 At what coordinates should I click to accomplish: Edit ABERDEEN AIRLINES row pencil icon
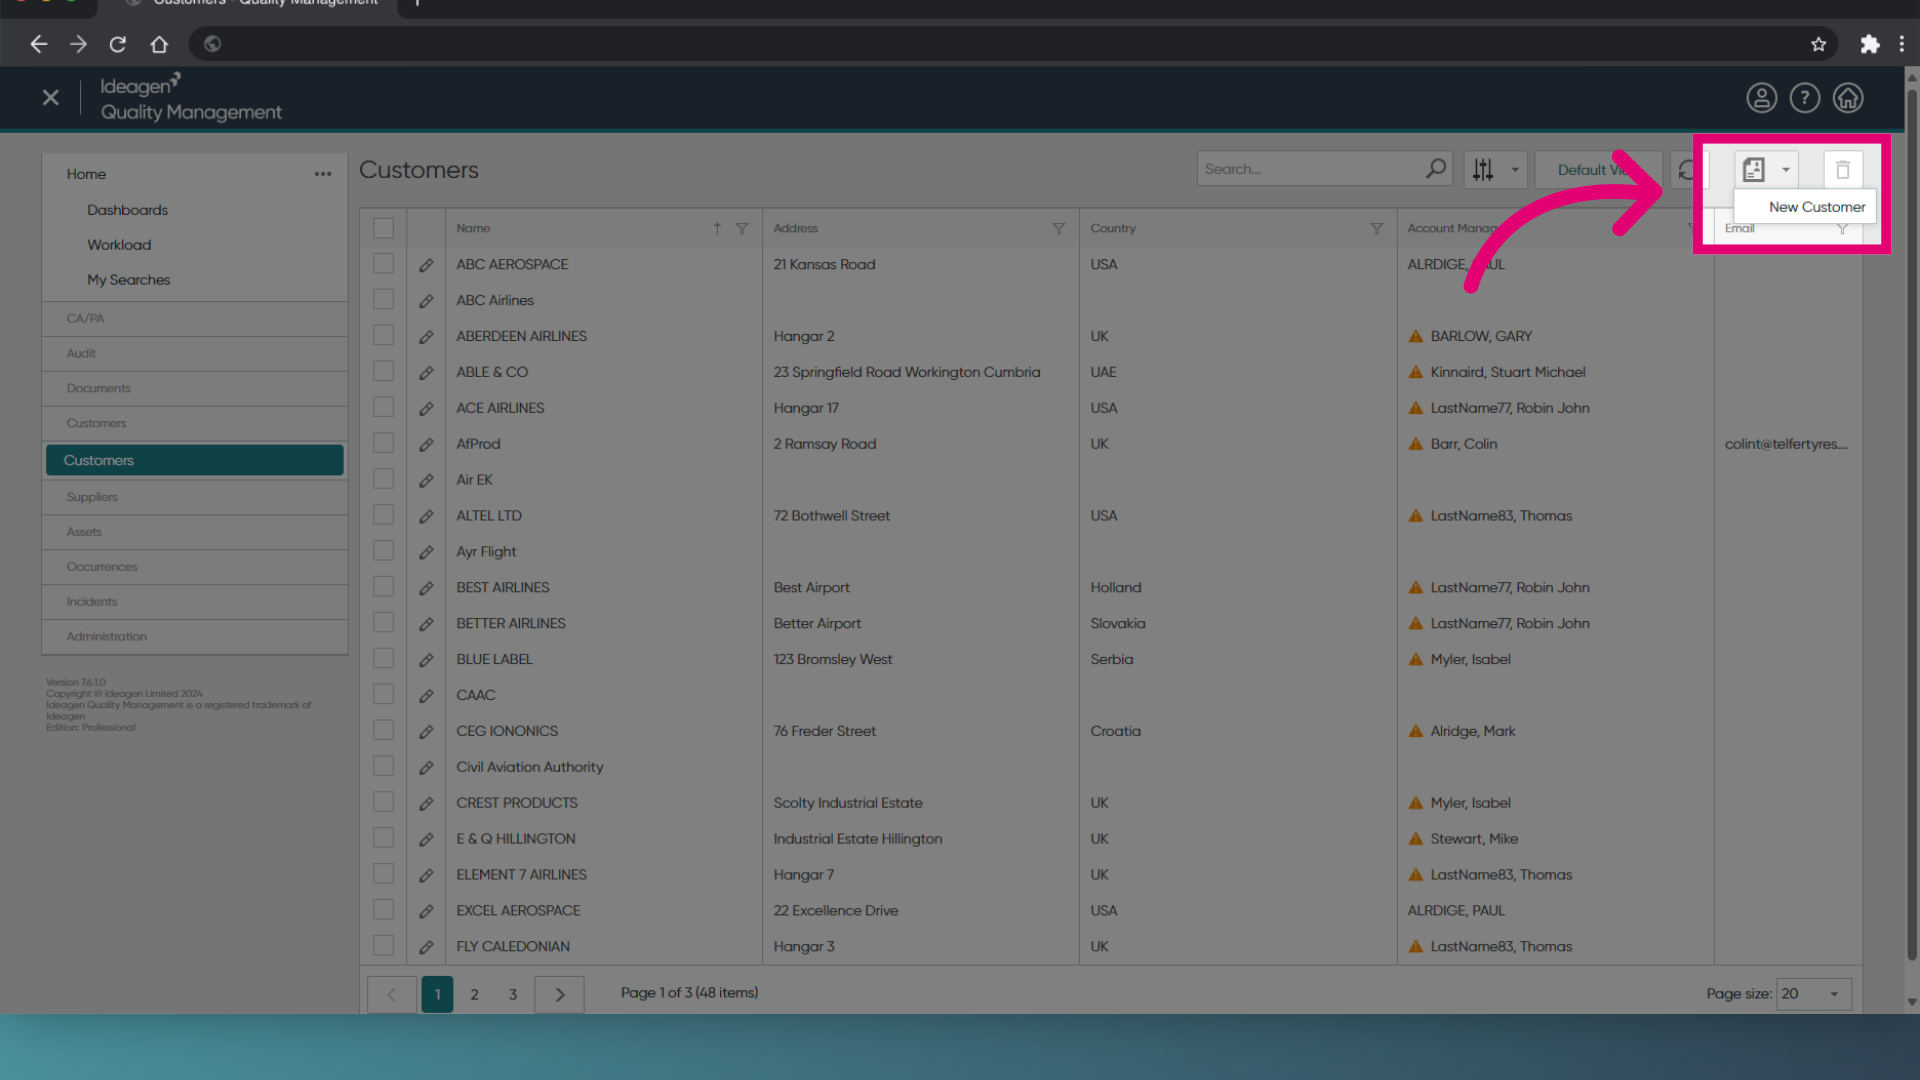click(x=426, y=337)
